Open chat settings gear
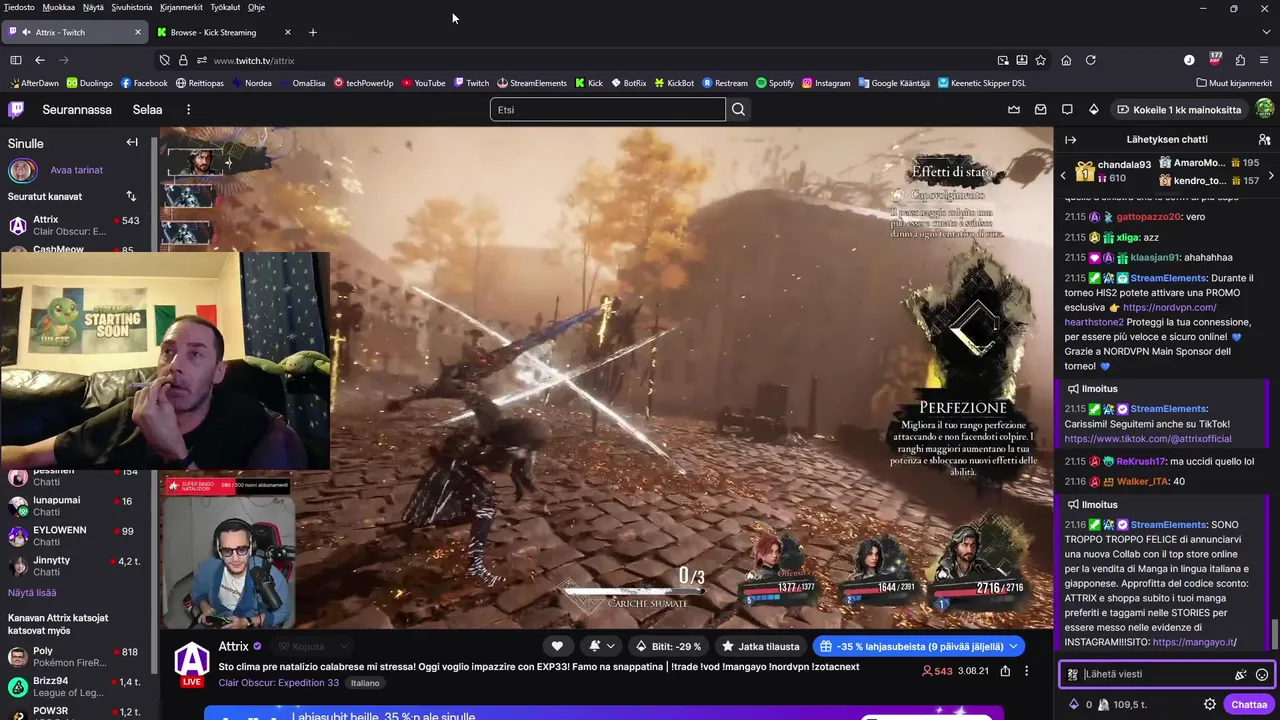Screen dimensions: 1280x720 (1210, 704)
